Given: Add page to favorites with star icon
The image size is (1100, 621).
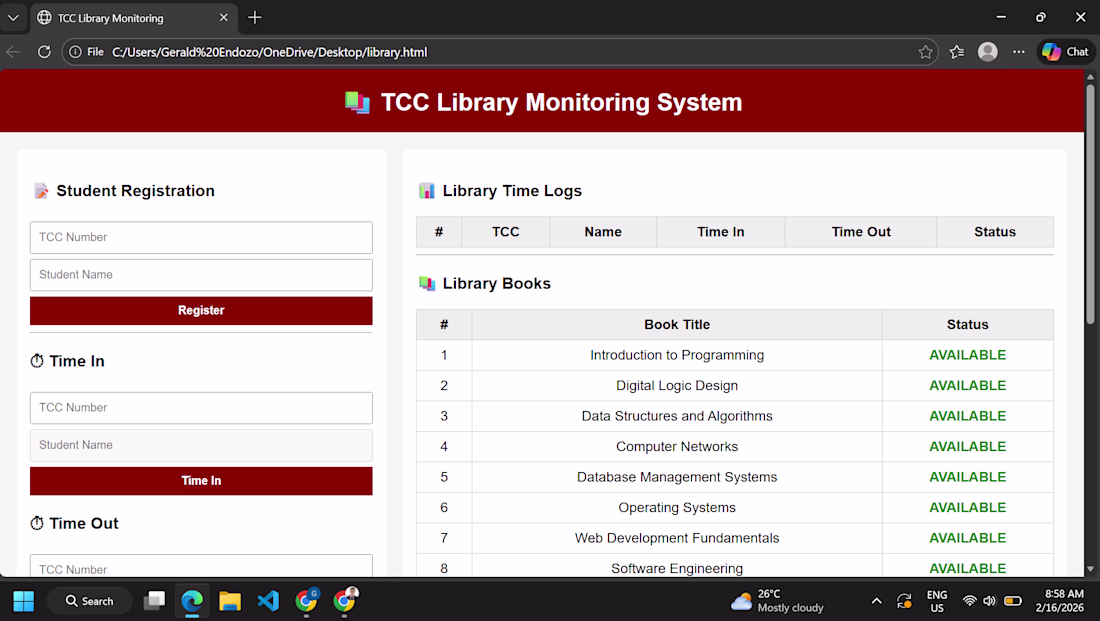Looking at the screenshot, I should [925, 52].
